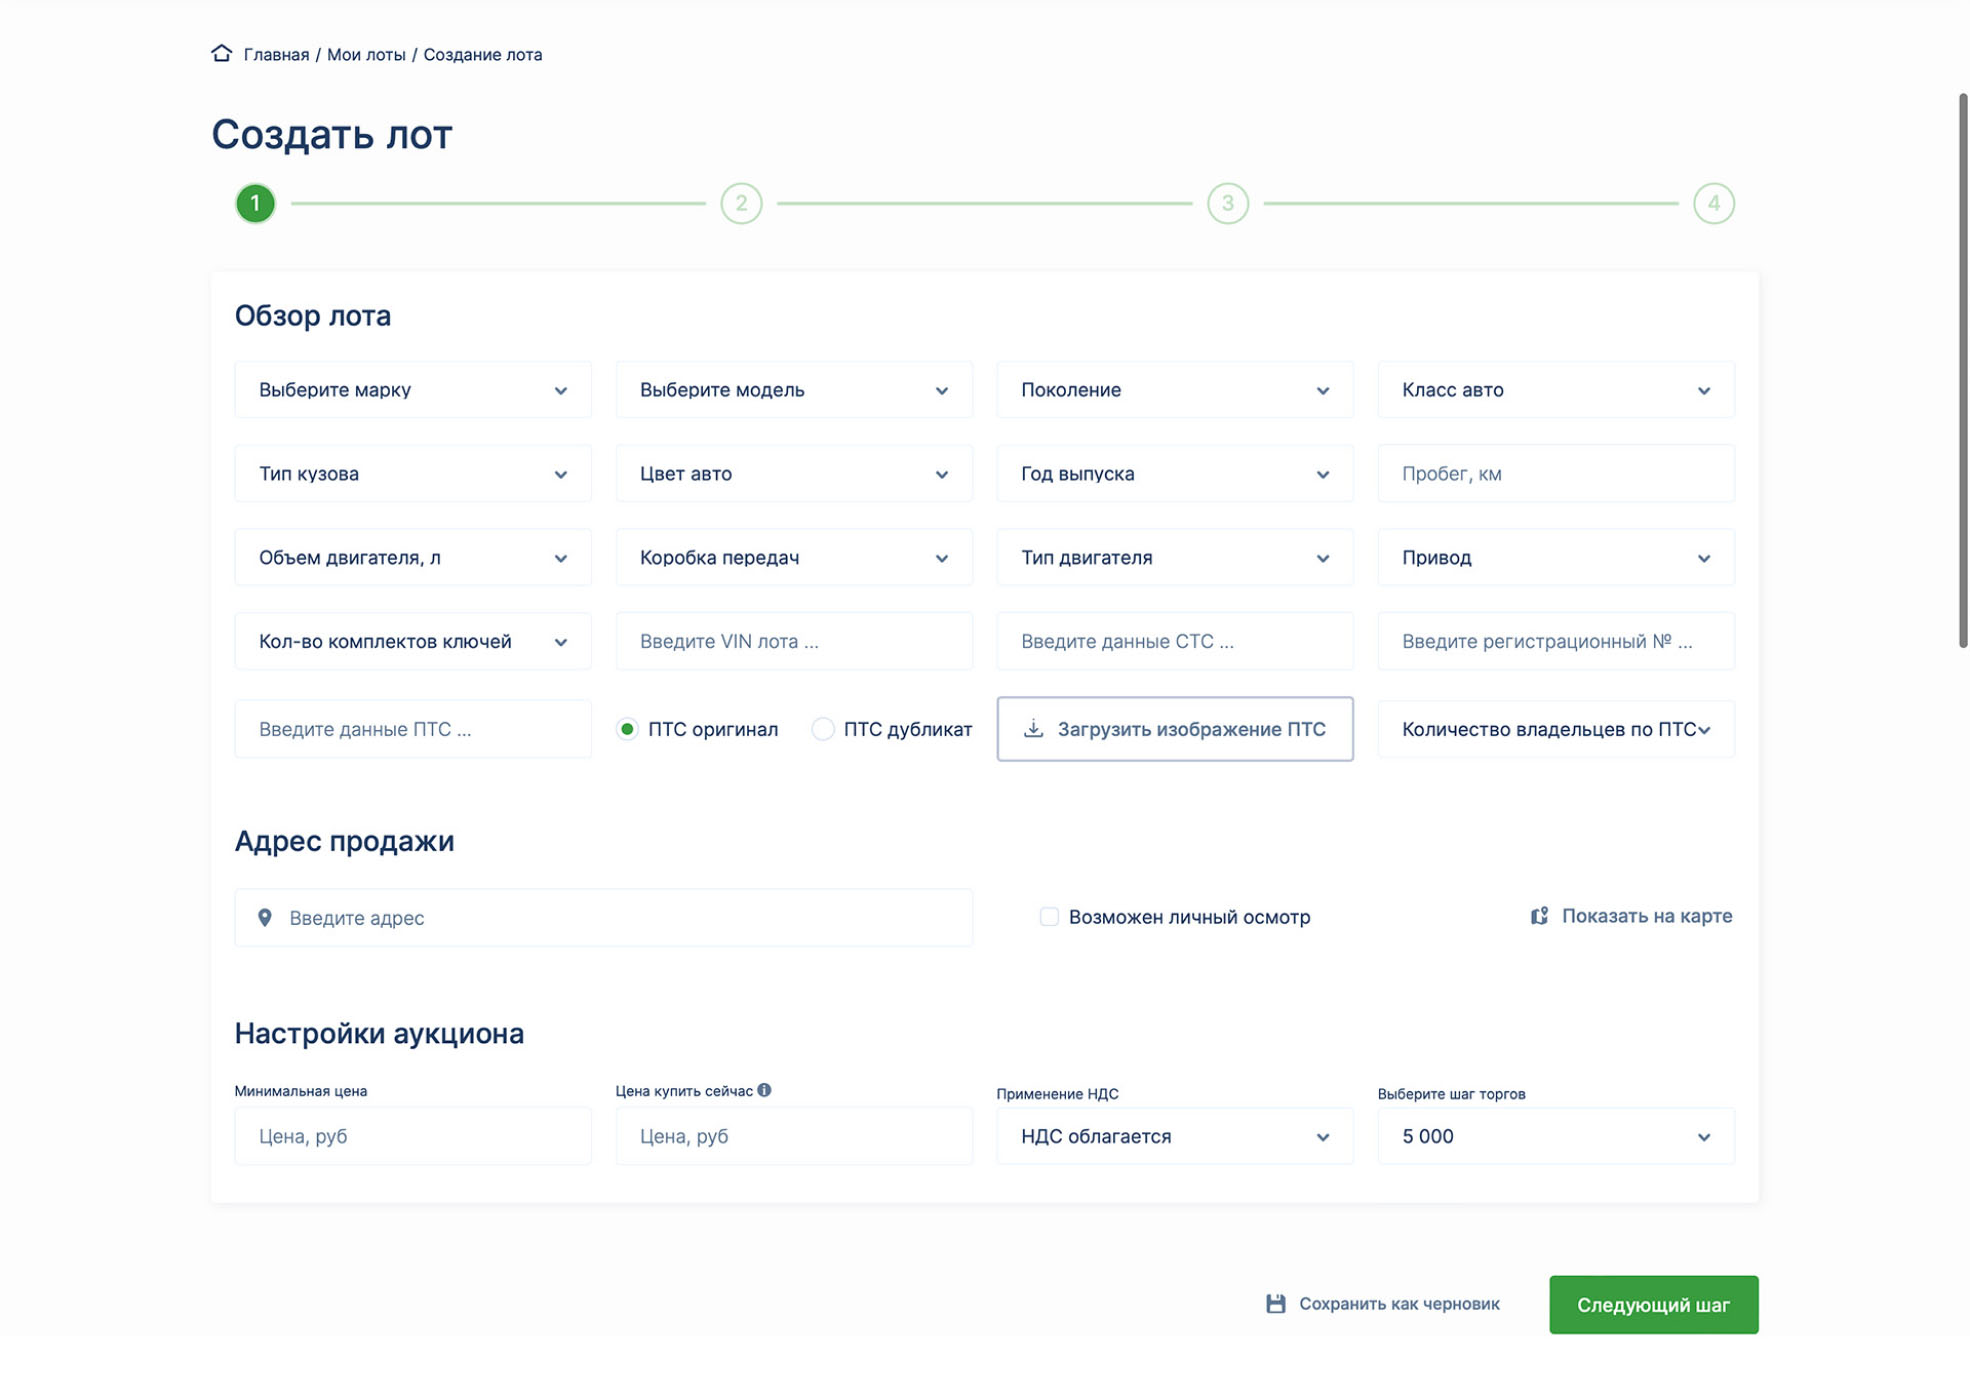Open the шаг торгов dropdown showing 5 000
1970x1380 pixels.
point(1556,1136)
